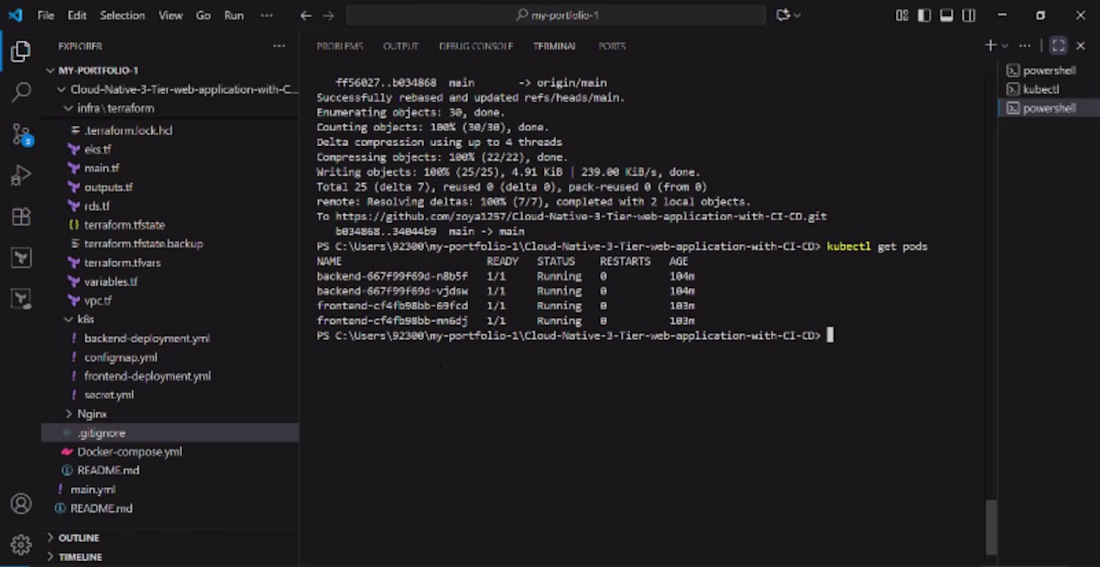The width and height of the screenshot is (1100, 567).
Task: Toggle the secondary side bar
Action: (x=968, y=15)
